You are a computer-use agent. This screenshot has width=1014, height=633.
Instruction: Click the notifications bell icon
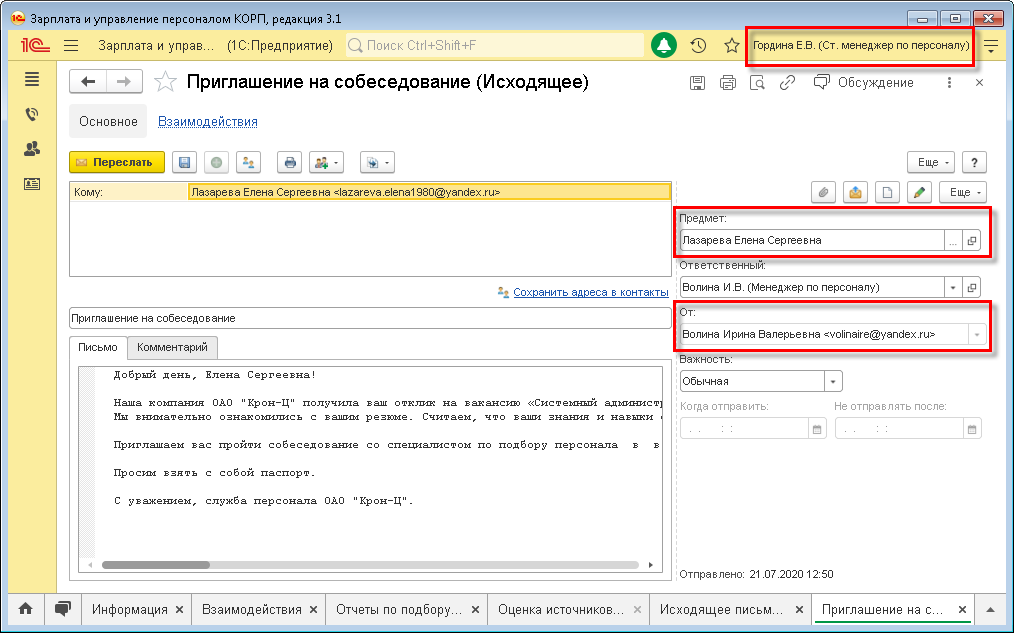coord(663,45)
